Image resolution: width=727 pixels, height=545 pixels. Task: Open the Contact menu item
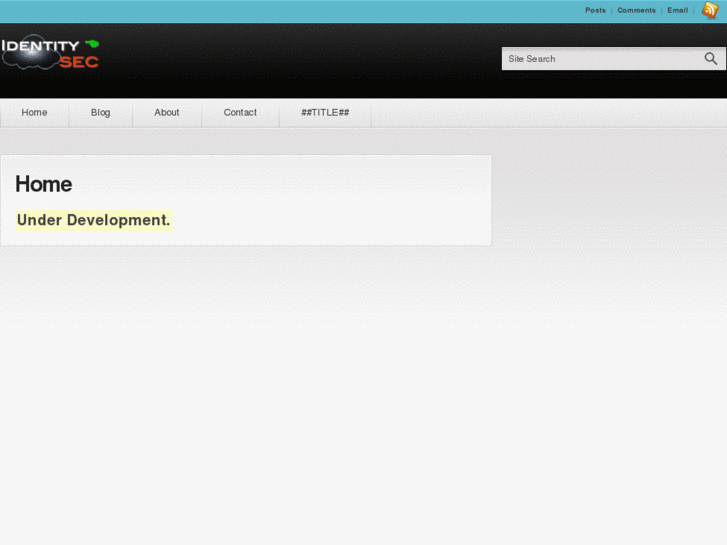point(240,113)
